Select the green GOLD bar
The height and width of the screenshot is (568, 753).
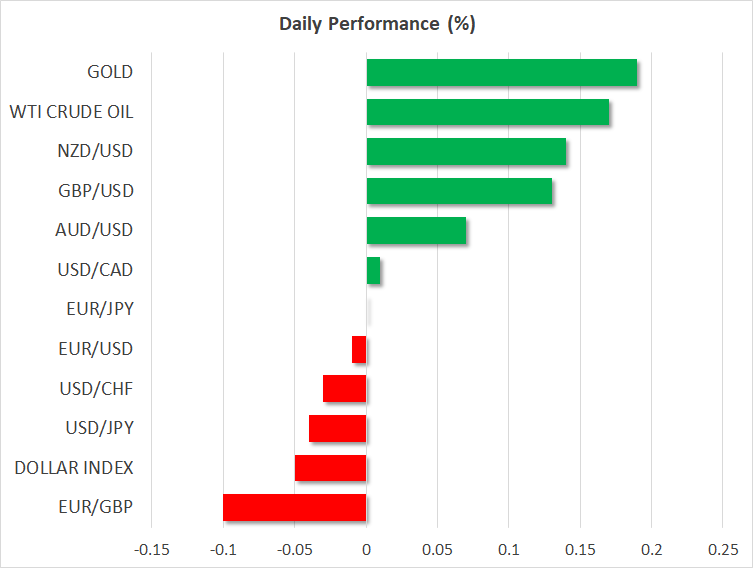502,73
